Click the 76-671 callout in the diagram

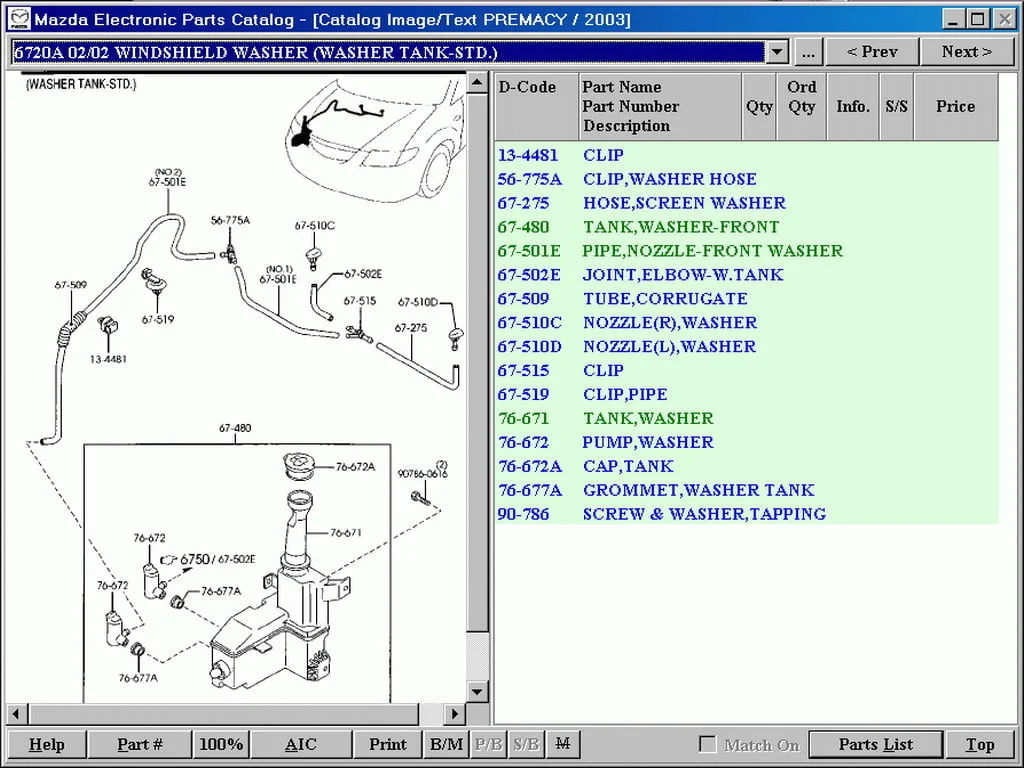coord(346,533)
